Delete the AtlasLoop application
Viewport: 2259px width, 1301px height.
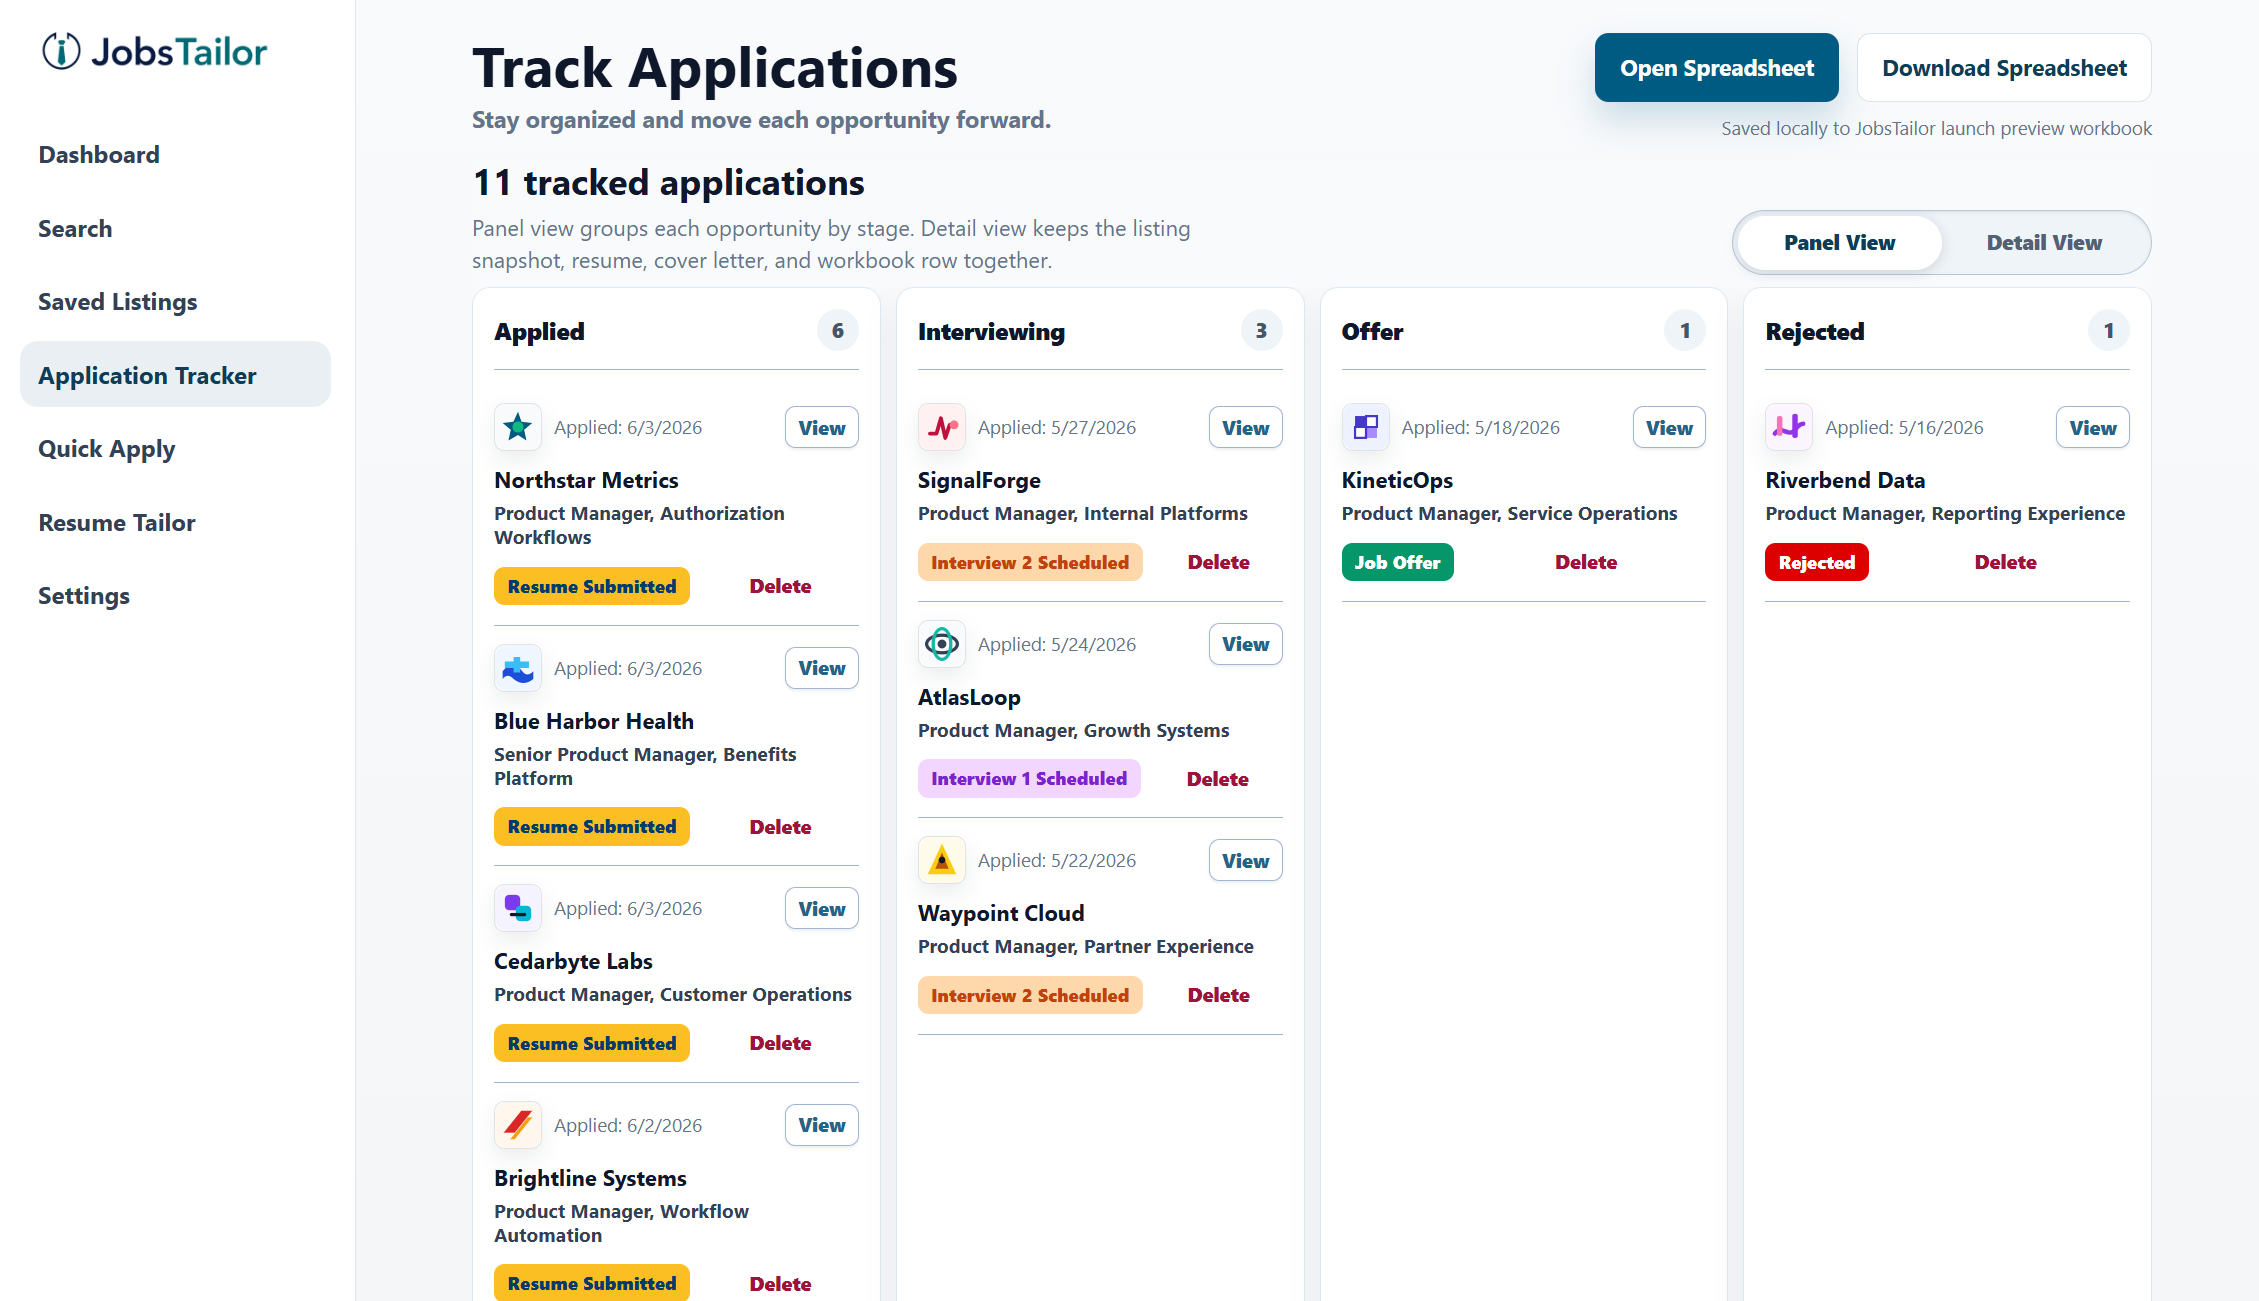[x=1217, y=779]
